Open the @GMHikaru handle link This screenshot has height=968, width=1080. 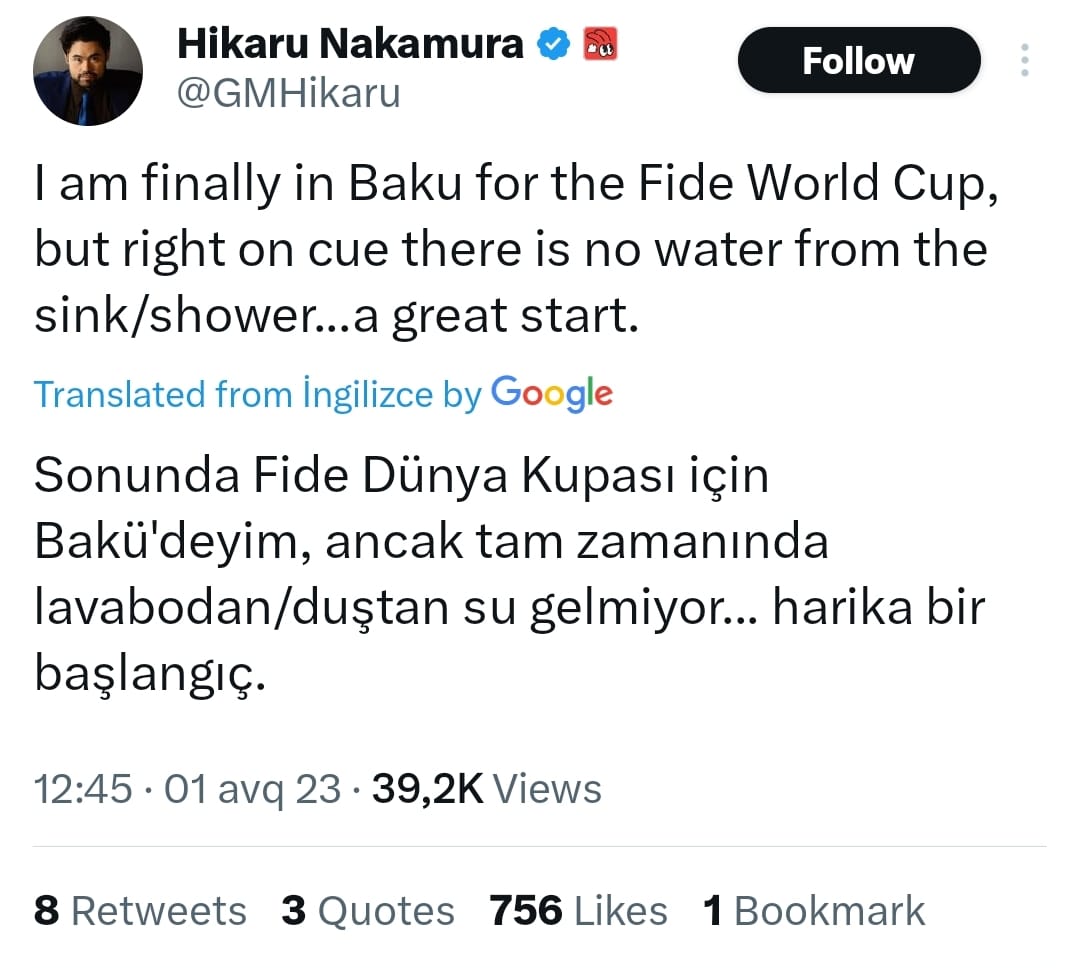coord(288,93)
